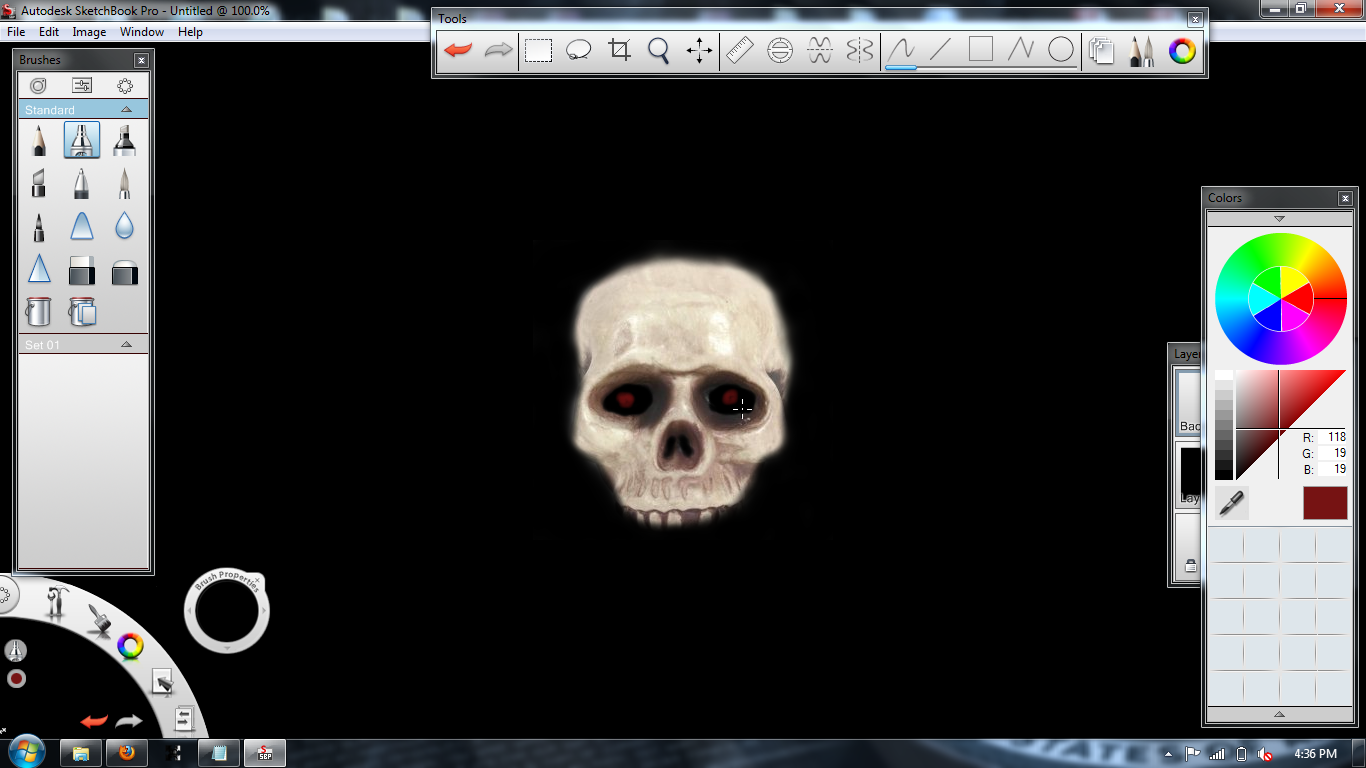Select the freehand stroke style
This screenshot has height=768, width=1366.
pyautogui.click(x=901, y=50)
